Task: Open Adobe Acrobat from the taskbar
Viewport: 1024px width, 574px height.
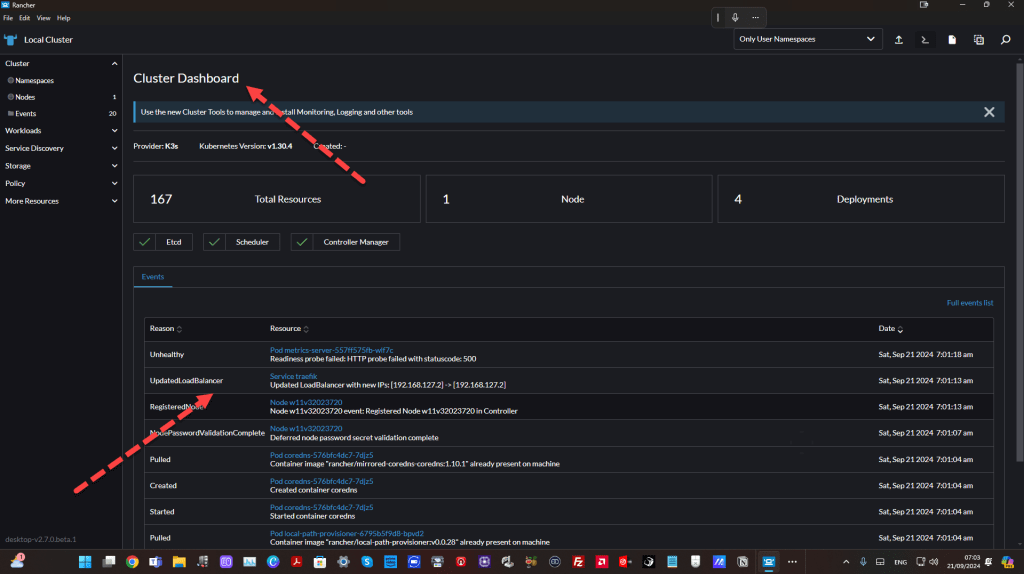Action: coord(296,562)
